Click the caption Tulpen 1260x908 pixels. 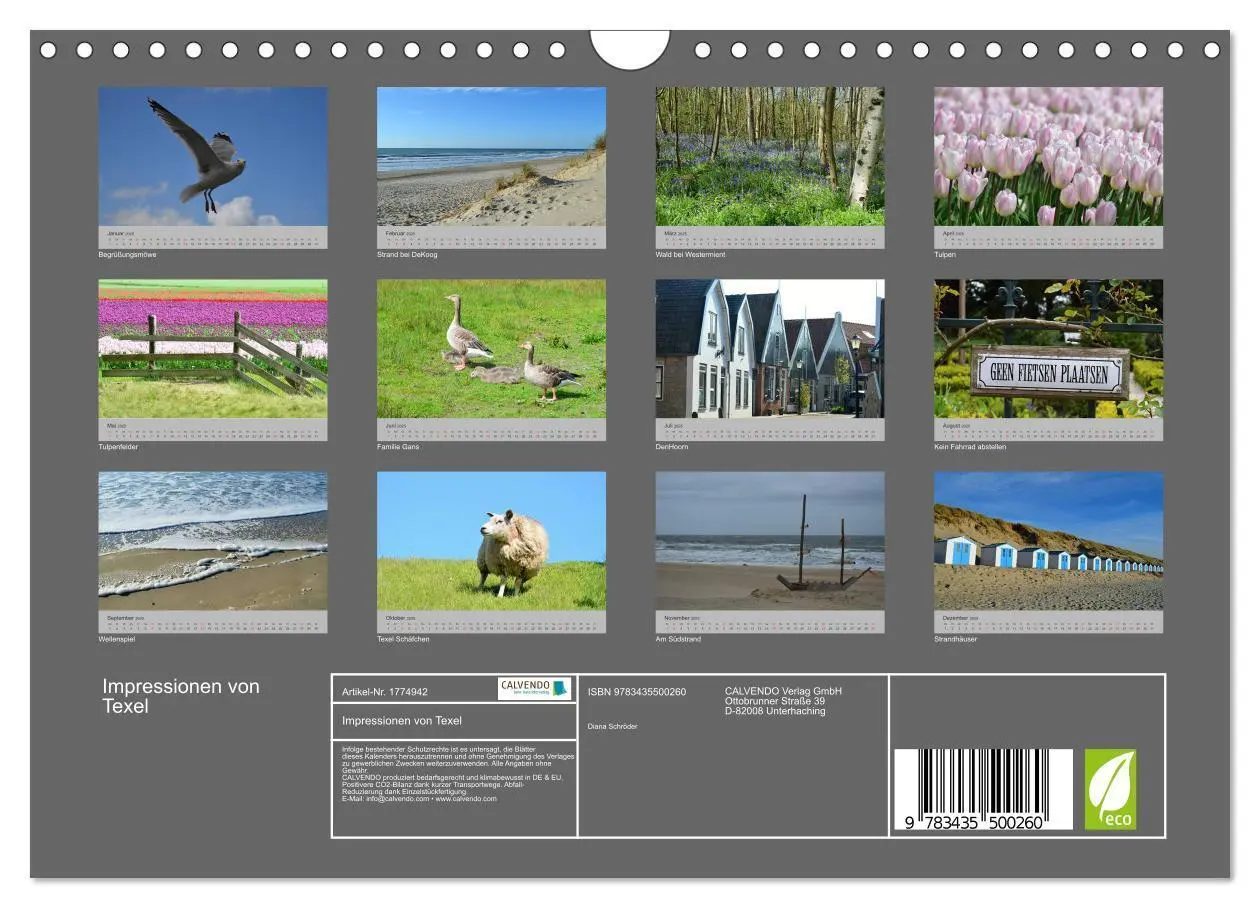(x=945, y=254)
